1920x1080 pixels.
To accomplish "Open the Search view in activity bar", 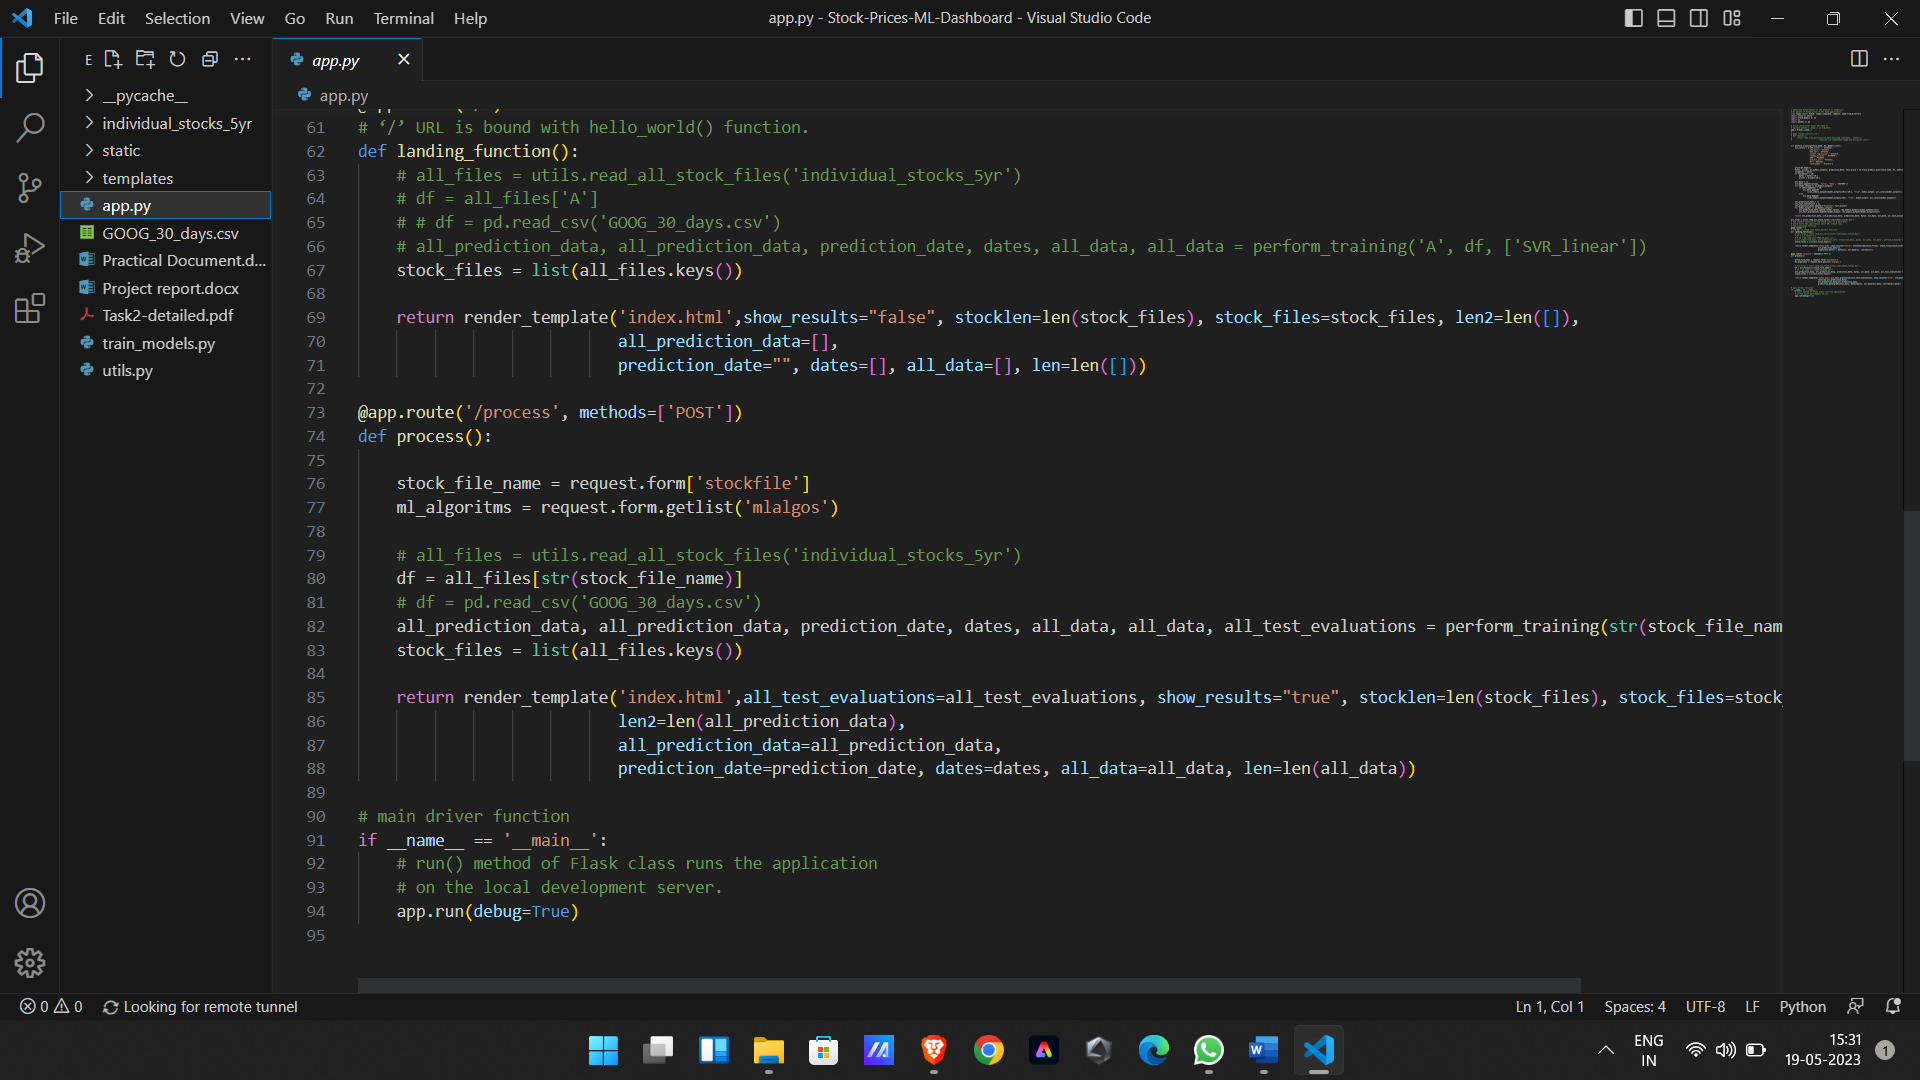I will [30, 127].
